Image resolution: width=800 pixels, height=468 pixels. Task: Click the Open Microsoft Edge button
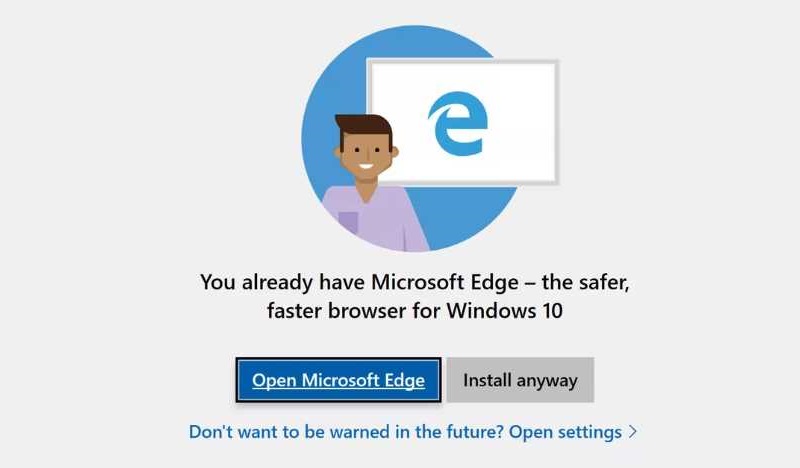point(338,380)
